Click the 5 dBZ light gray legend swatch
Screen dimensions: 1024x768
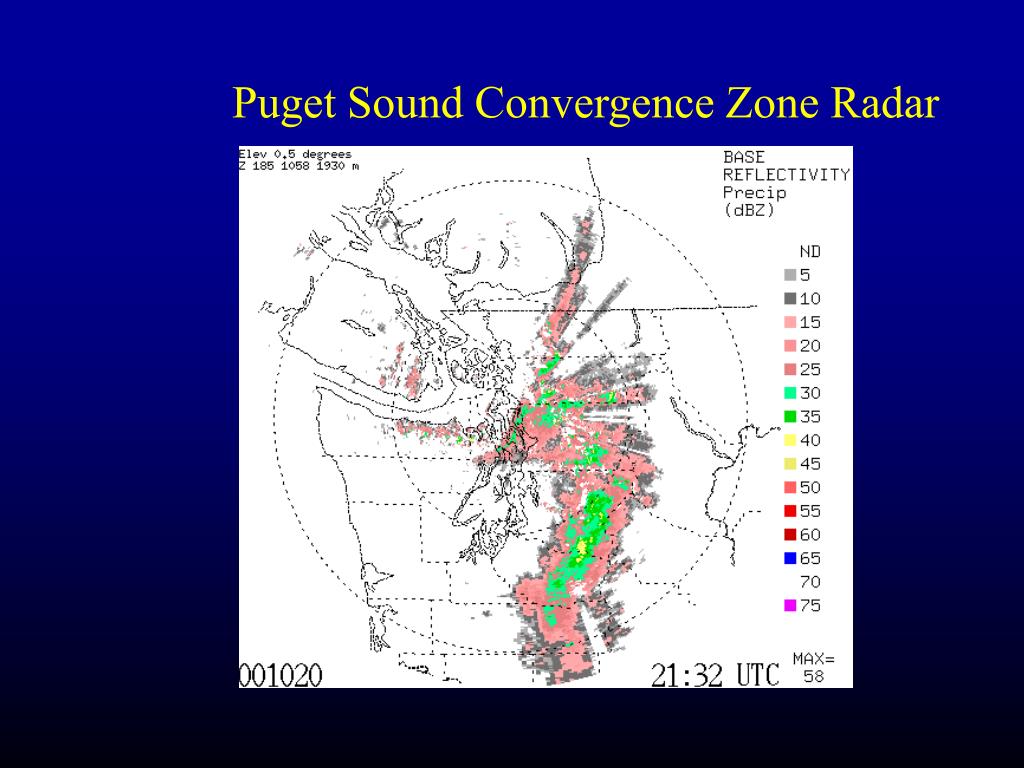pyautogui.click(x=790, y=276)
